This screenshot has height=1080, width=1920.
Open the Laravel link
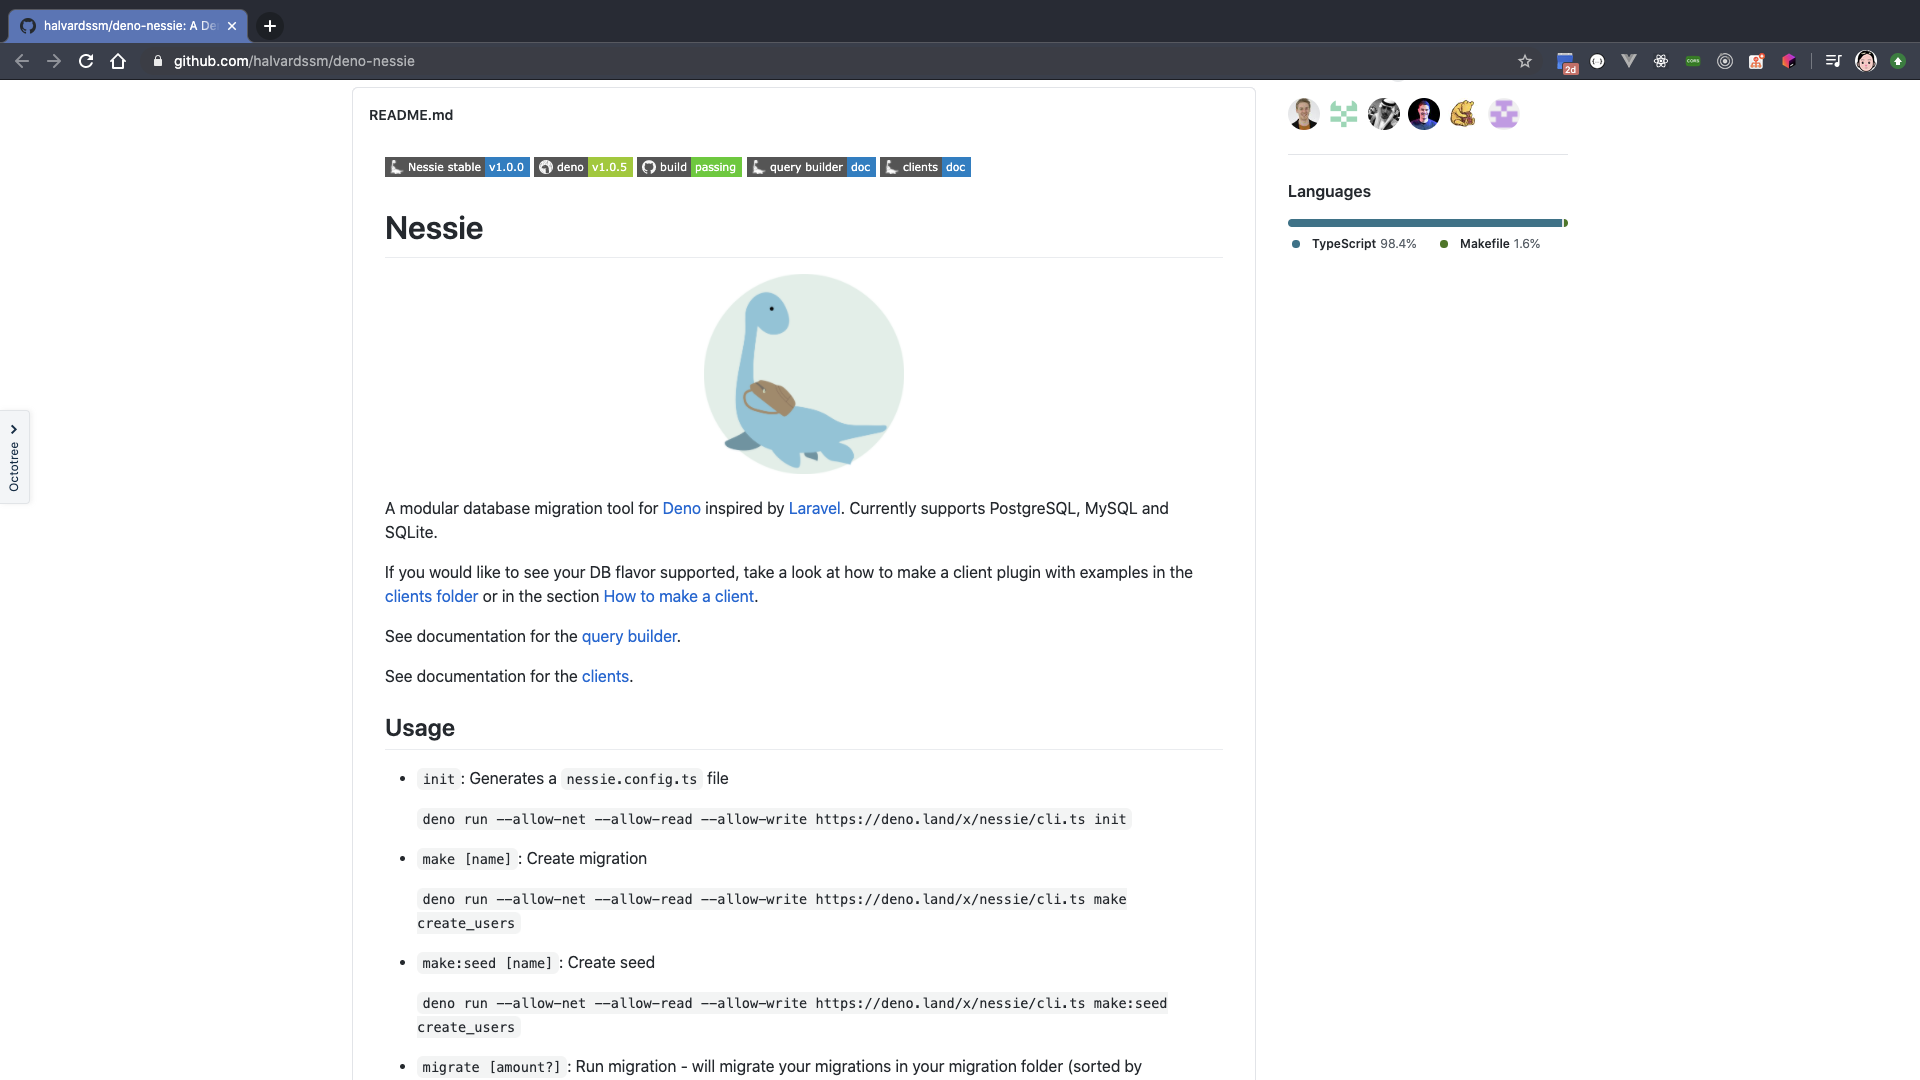[814, 508]
